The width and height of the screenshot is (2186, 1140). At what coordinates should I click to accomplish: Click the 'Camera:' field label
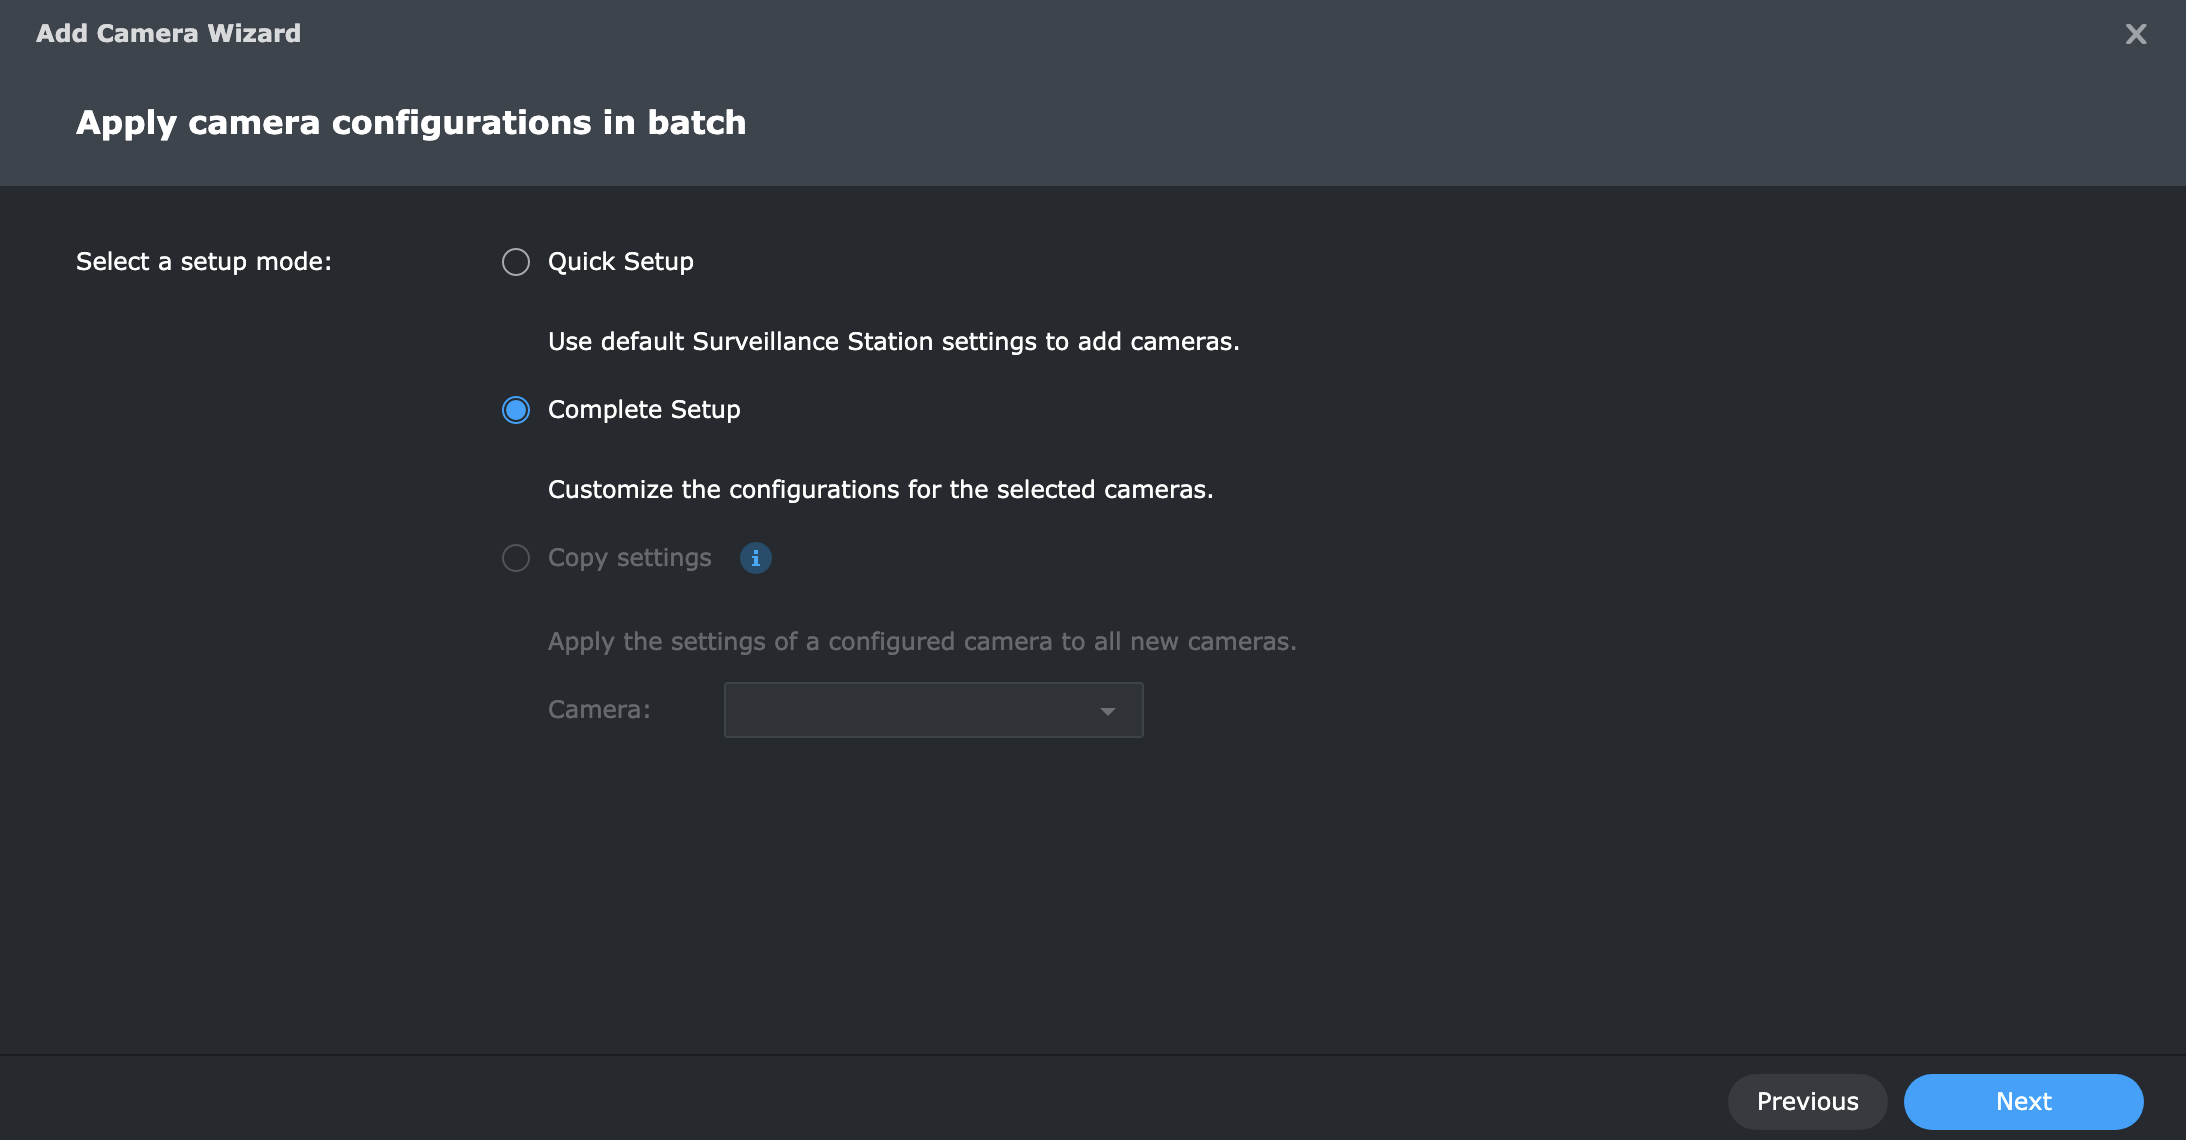[599, 710]
